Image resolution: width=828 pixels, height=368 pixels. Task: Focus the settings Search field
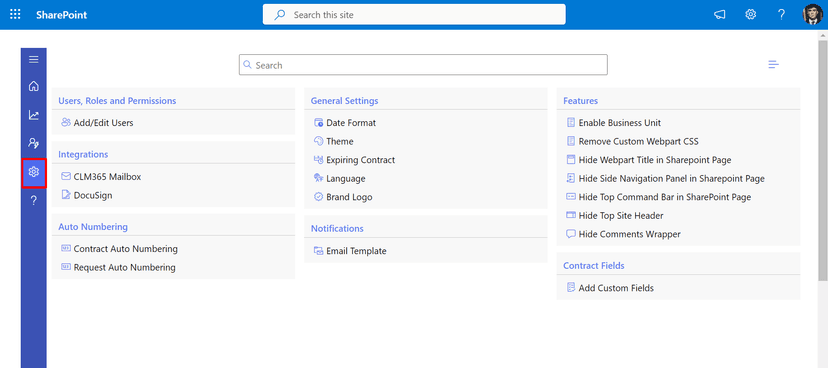pos(423,65)
